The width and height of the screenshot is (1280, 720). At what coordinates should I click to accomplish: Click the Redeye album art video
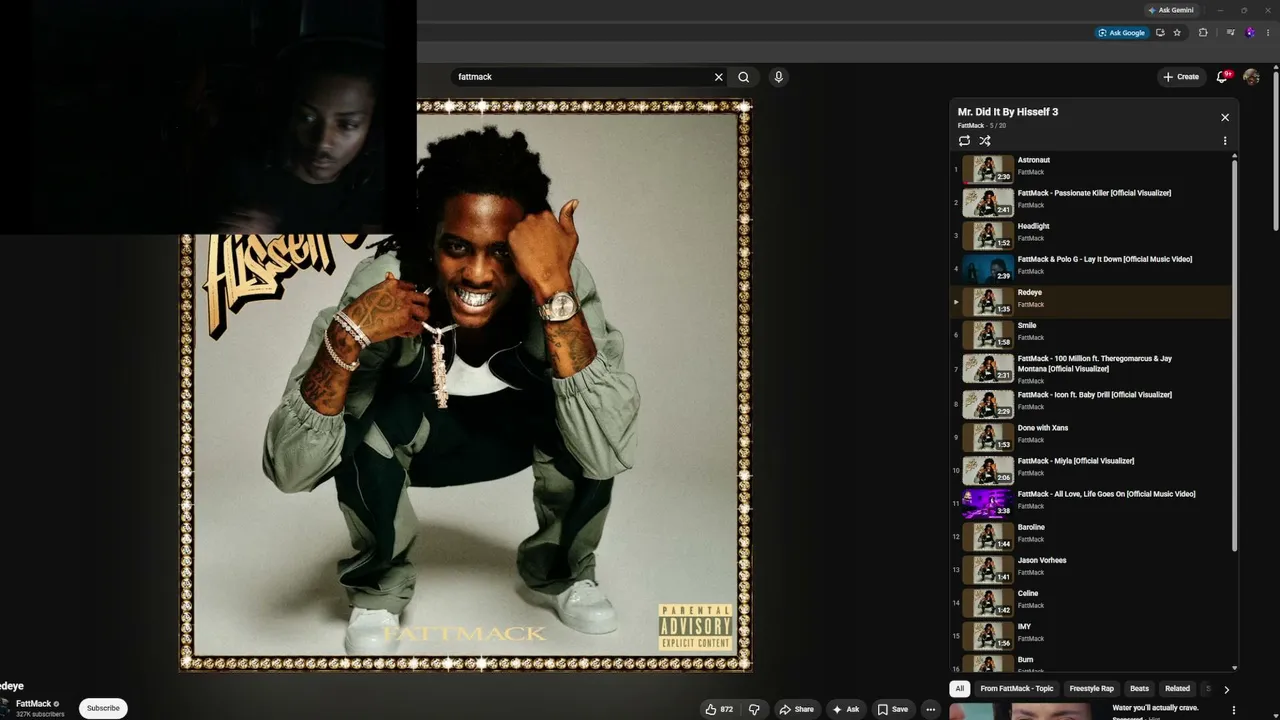click(x=466, y=386)
